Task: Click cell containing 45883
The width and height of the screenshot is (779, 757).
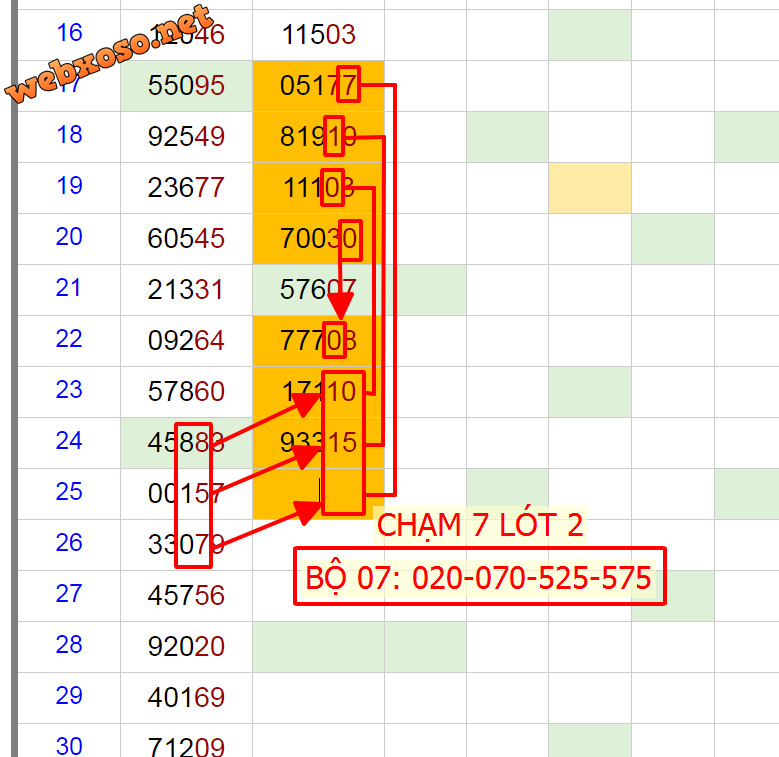Action: 186,443
